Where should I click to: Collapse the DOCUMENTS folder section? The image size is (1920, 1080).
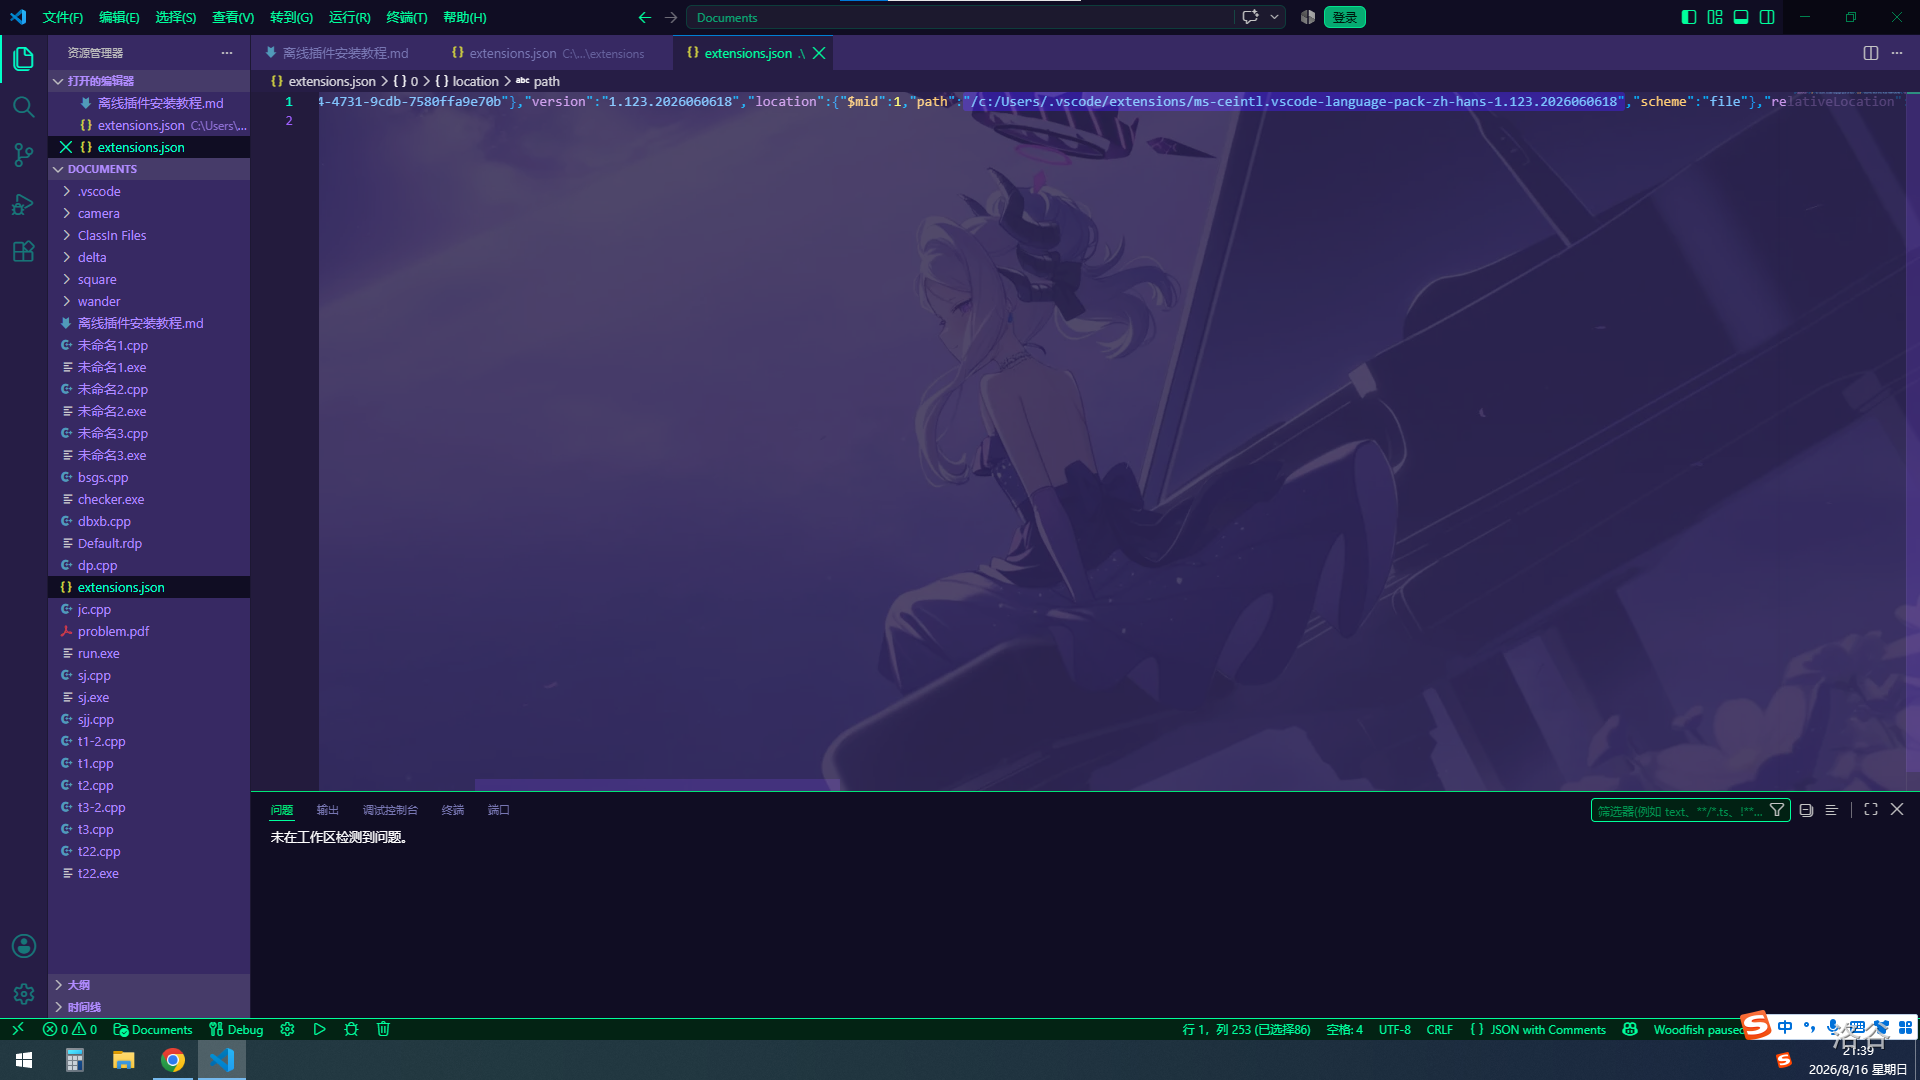click(x=149, y=169)
